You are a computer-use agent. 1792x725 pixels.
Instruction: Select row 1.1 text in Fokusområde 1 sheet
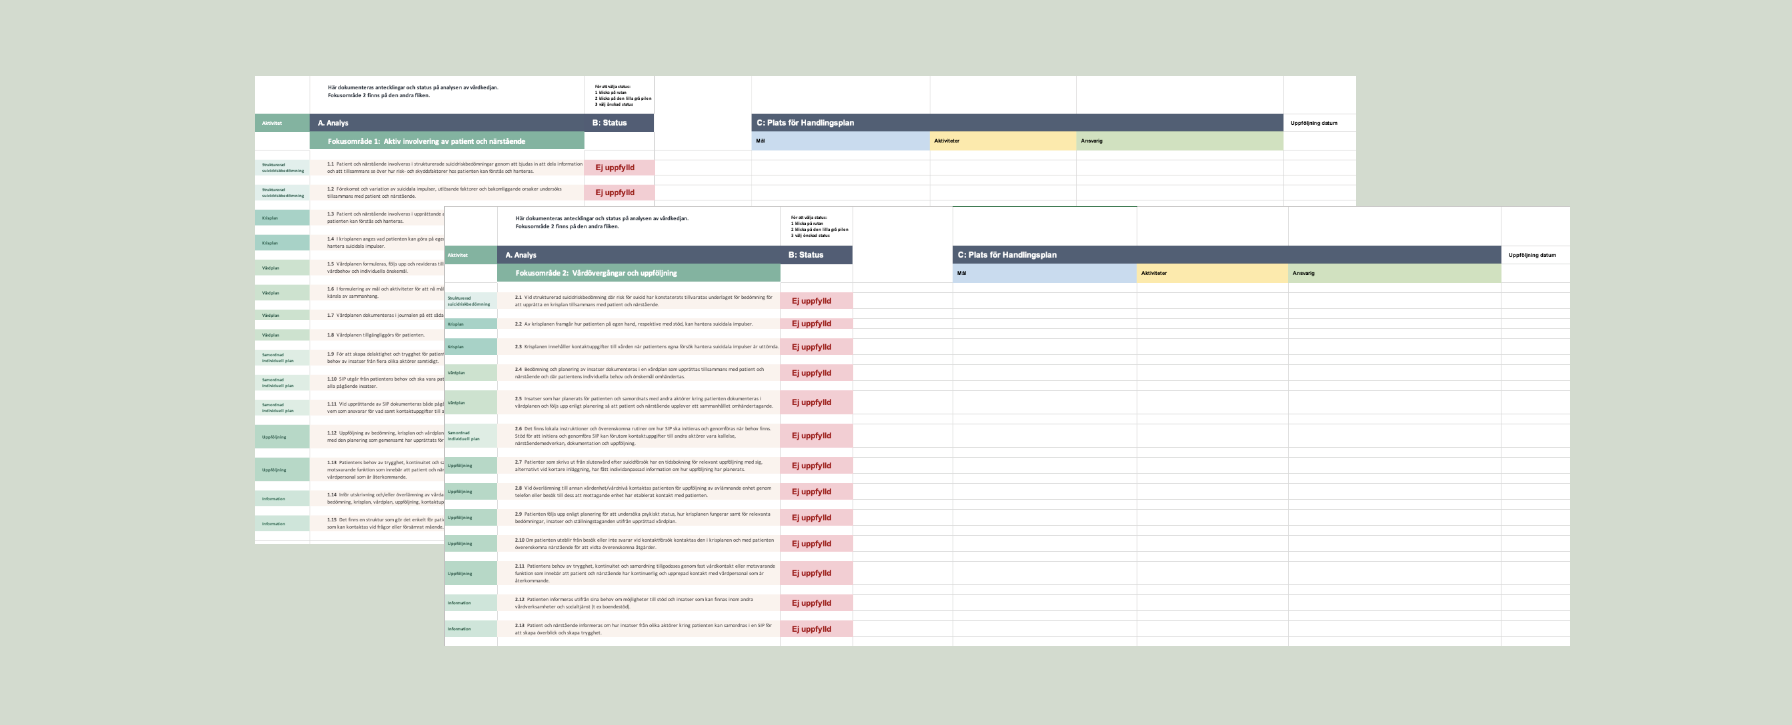tap(455, 167)
